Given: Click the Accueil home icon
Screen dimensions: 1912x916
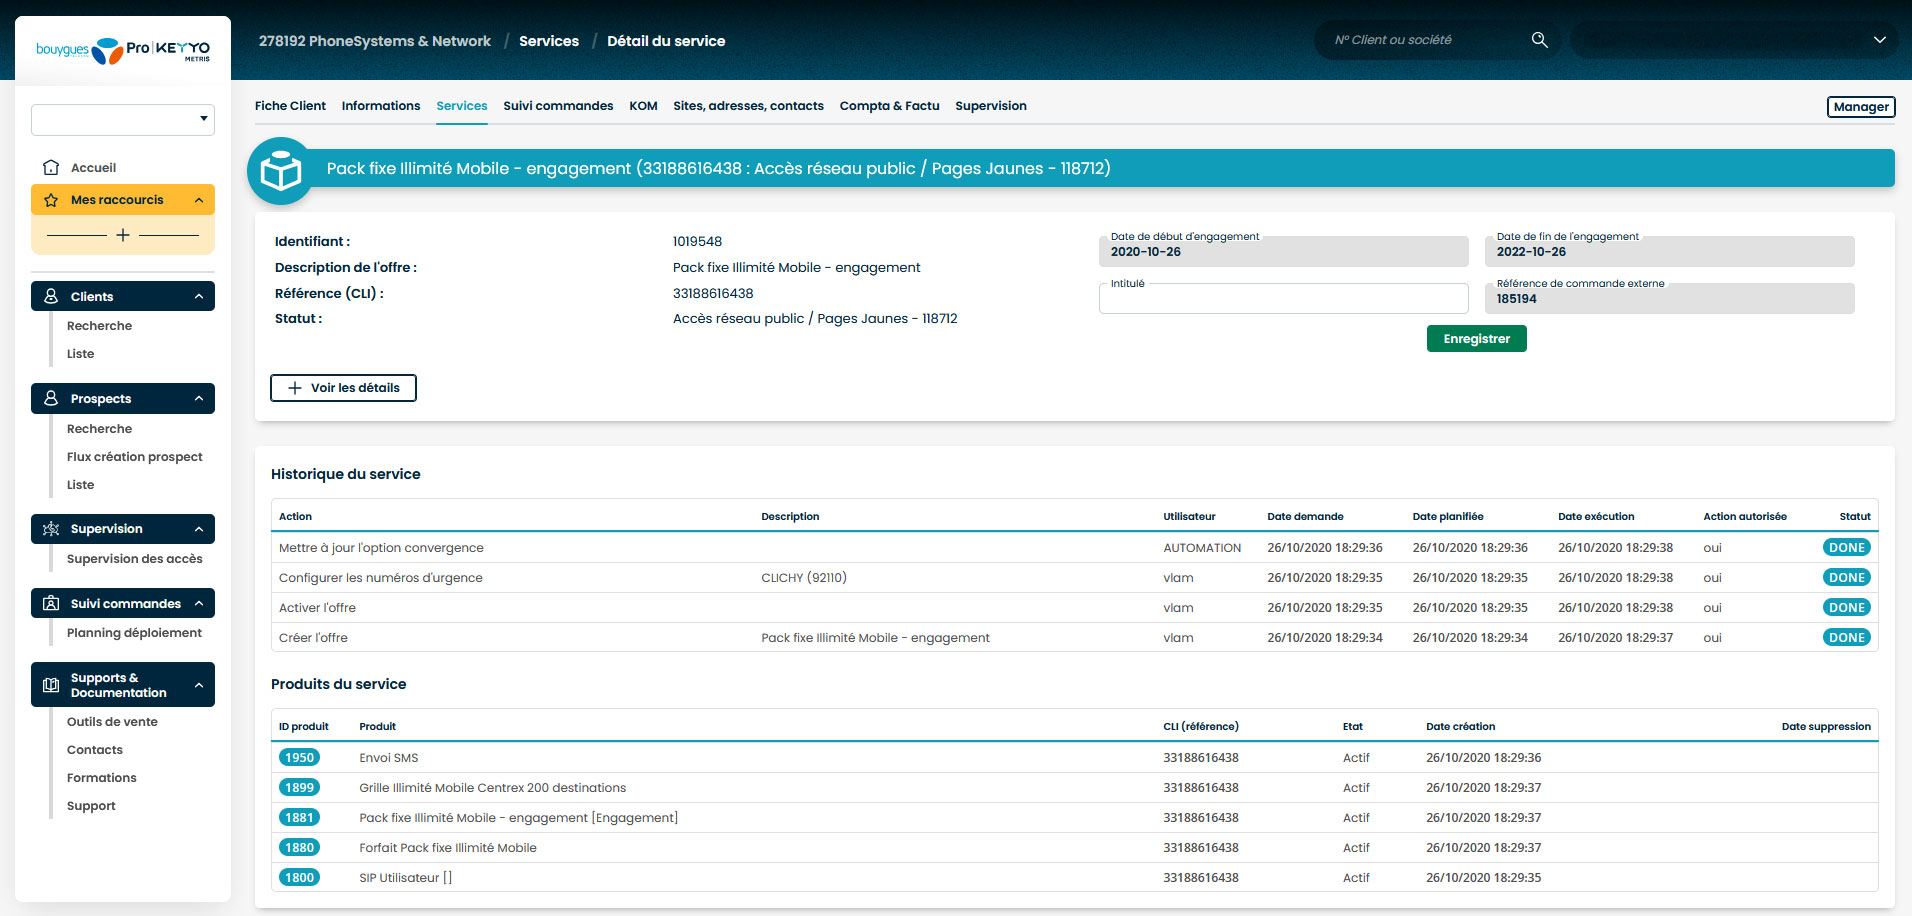Looking at the screenshot, I should (51, 168).
